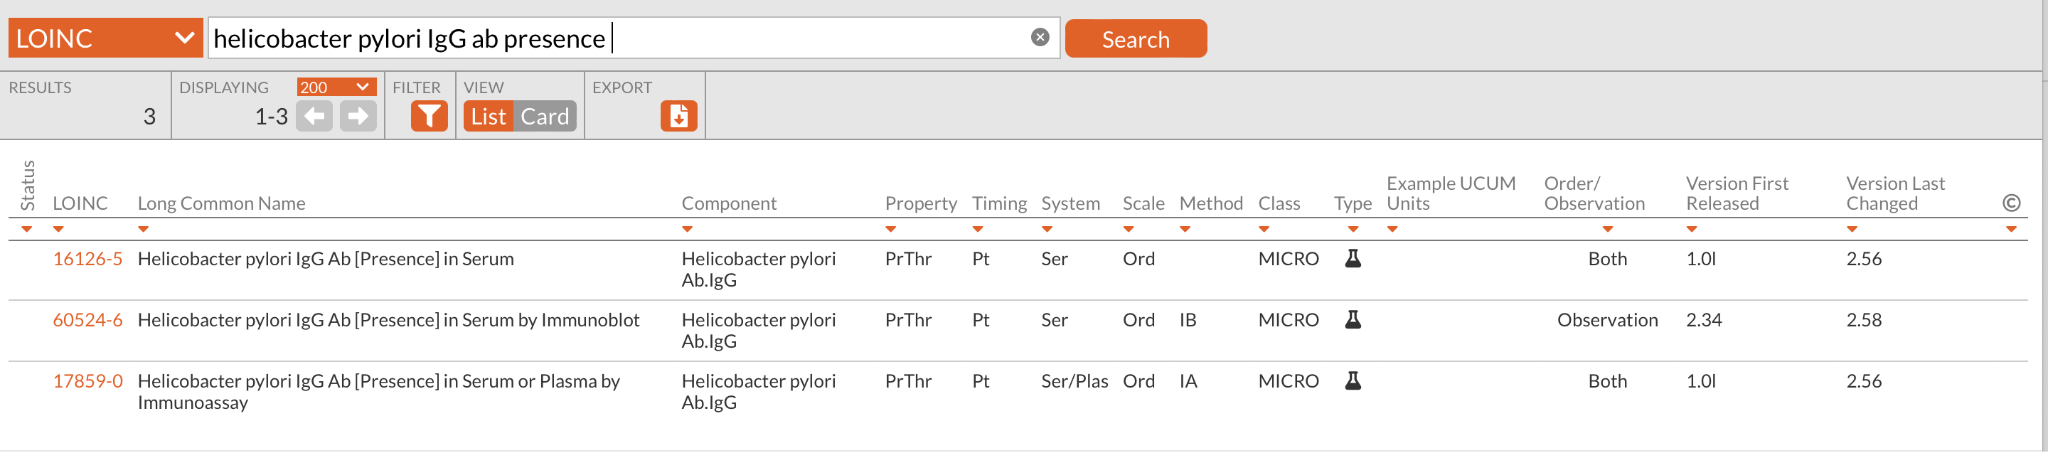Open Timing column filter arrow
Screen dimensions: 2048x452
[978, 229]
